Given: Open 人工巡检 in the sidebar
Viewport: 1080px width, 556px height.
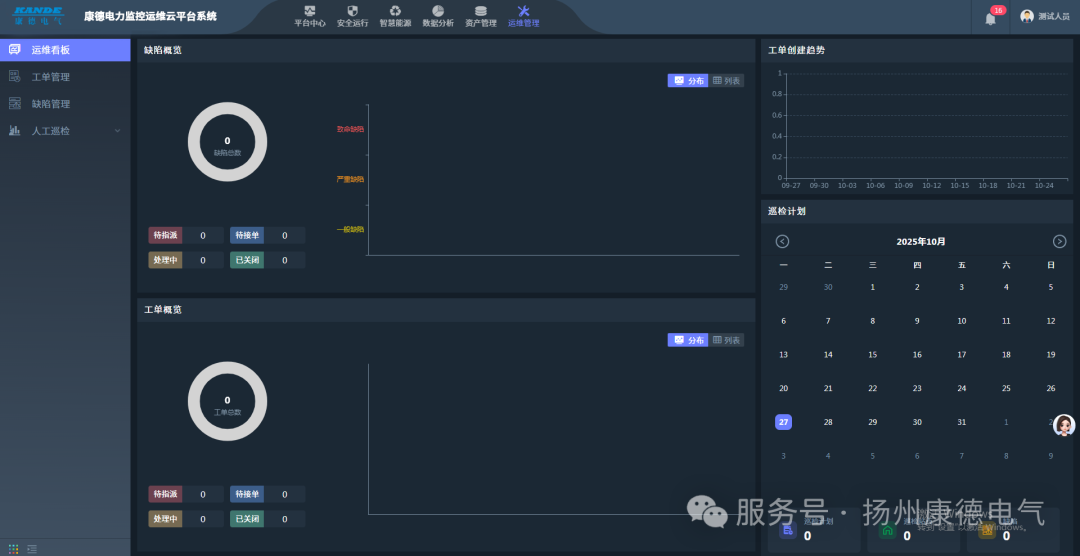Looking at the screenshot, I should (65, 130).
